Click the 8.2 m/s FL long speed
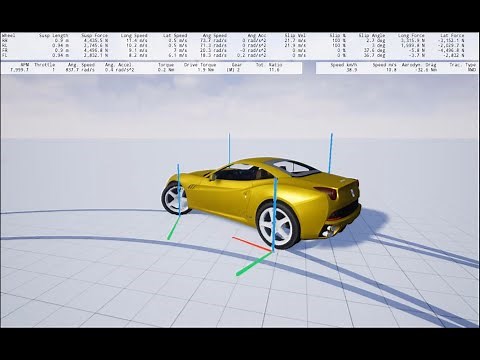480x360 pixels. [138, 55]
